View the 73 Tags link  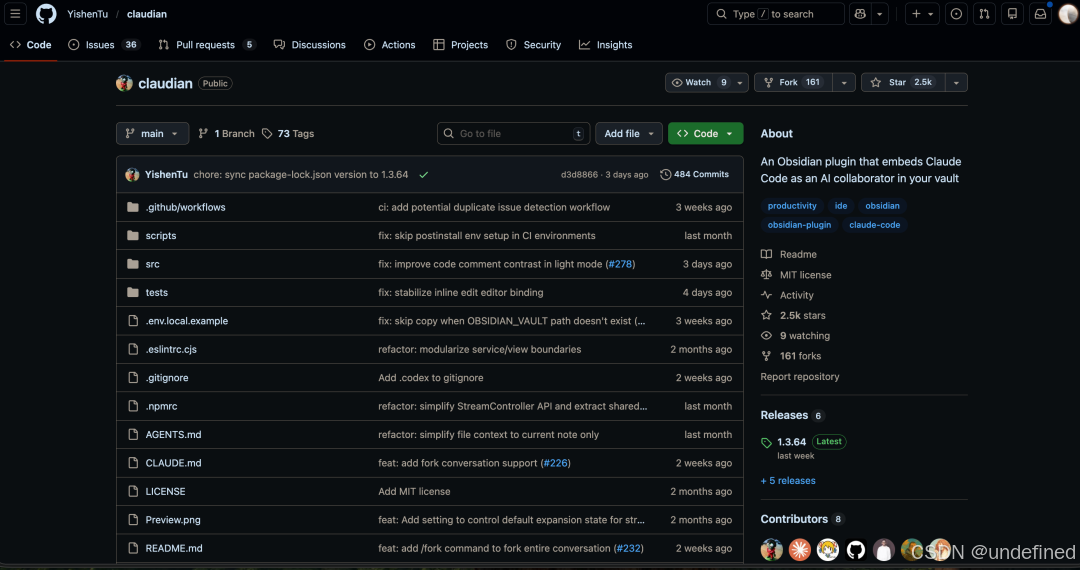(288, 134)
